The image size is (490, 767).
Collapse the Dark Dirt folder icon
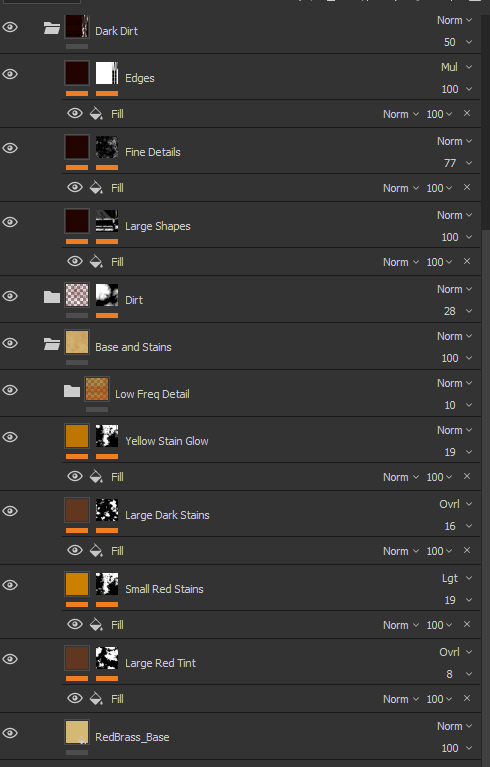coord(51,28)
